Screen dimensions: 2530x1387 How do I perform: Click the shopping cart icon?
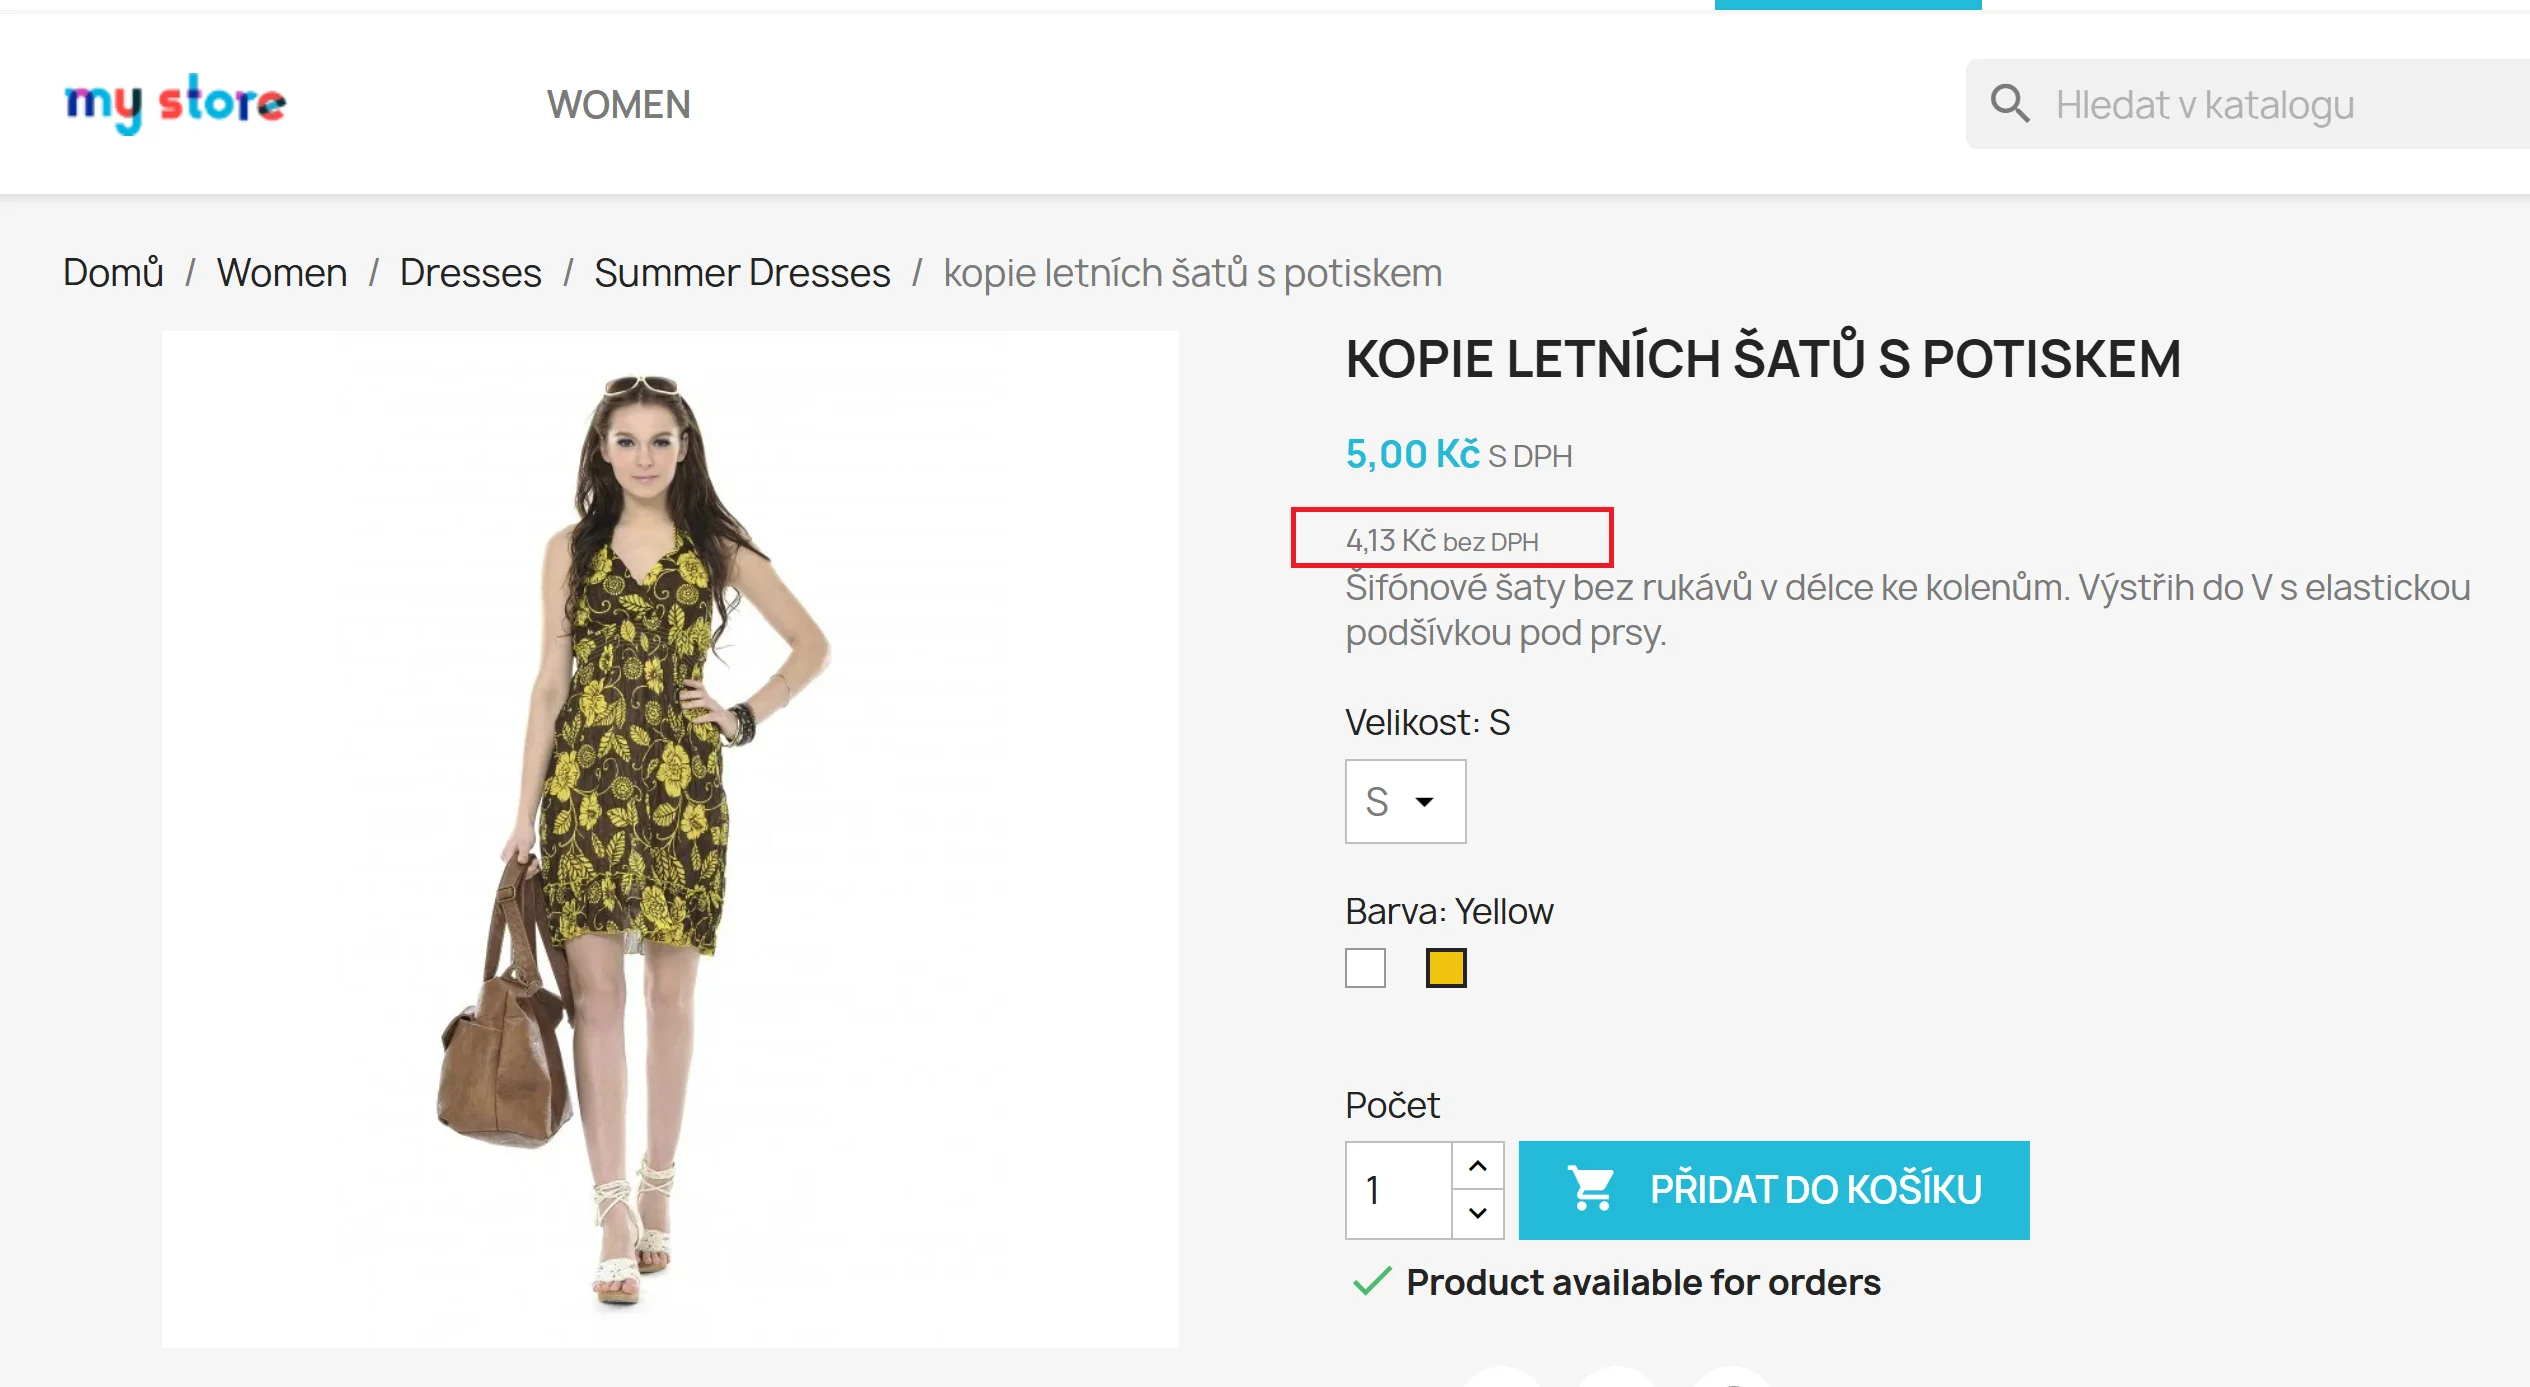(1590, 1189)
